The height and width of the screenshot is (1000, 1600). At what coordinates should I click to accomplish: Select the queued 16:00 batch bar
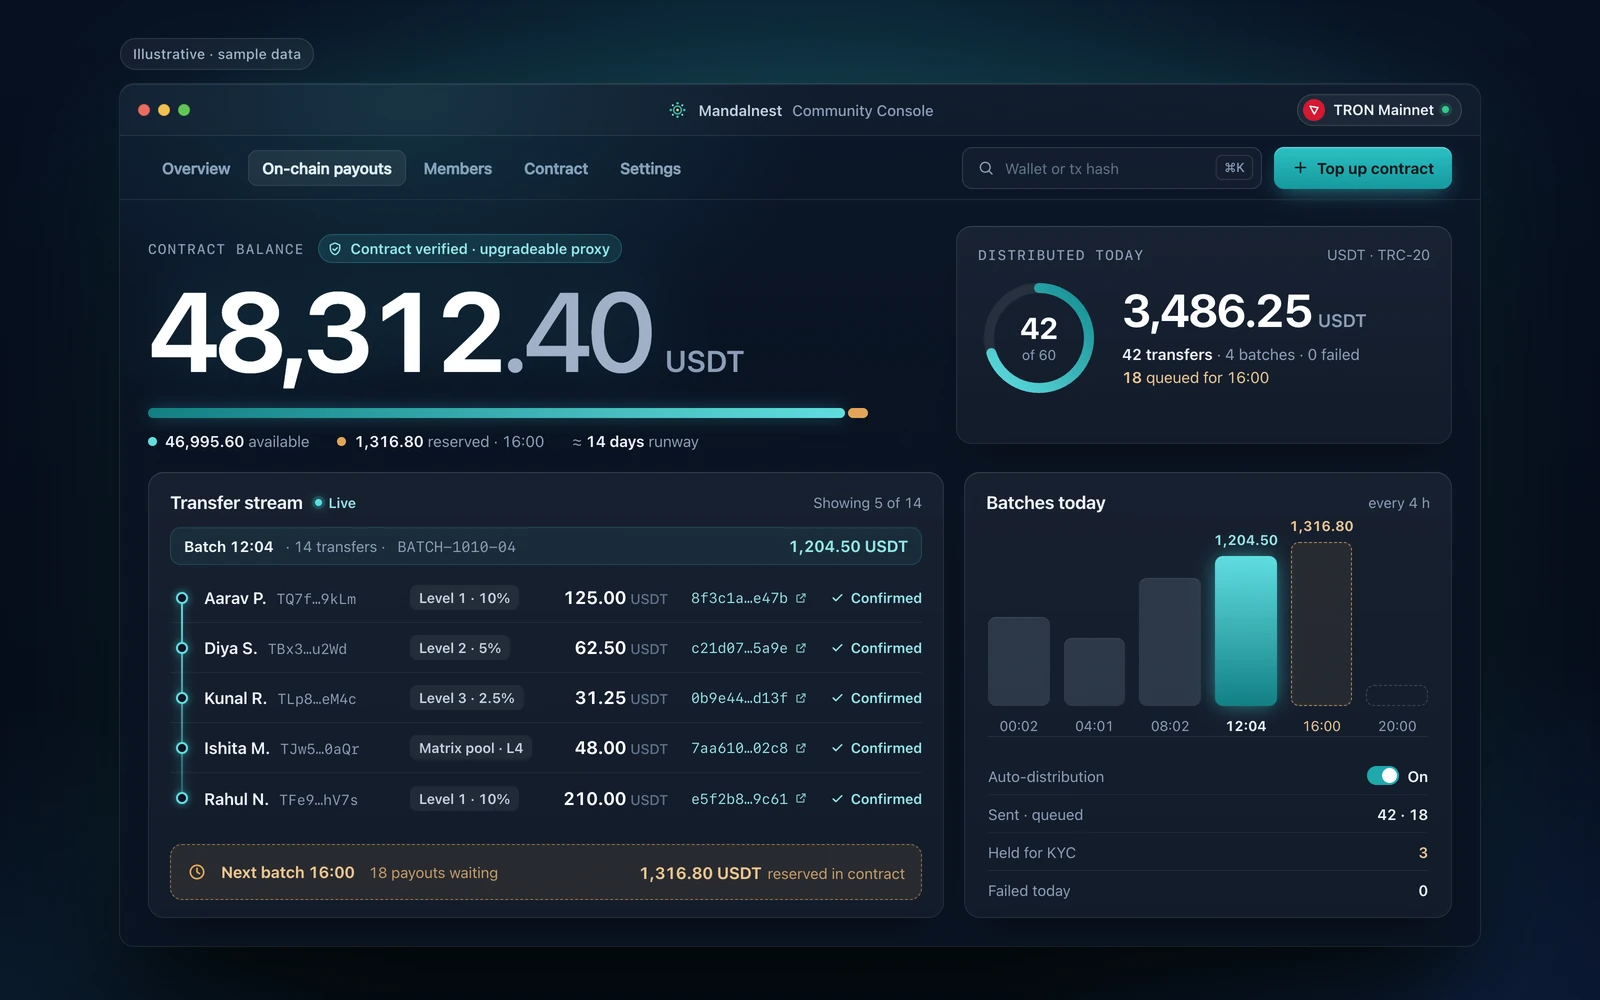click(1321, 624)
